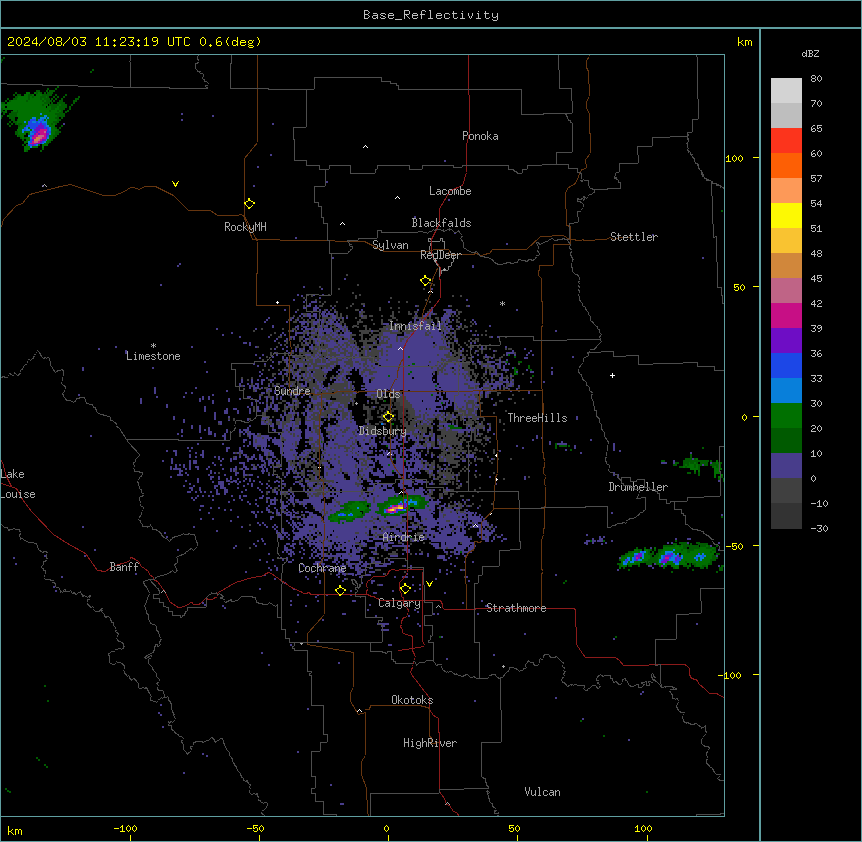Click the Calgary label
The image size is (862, 842).
tap(399, 603)
